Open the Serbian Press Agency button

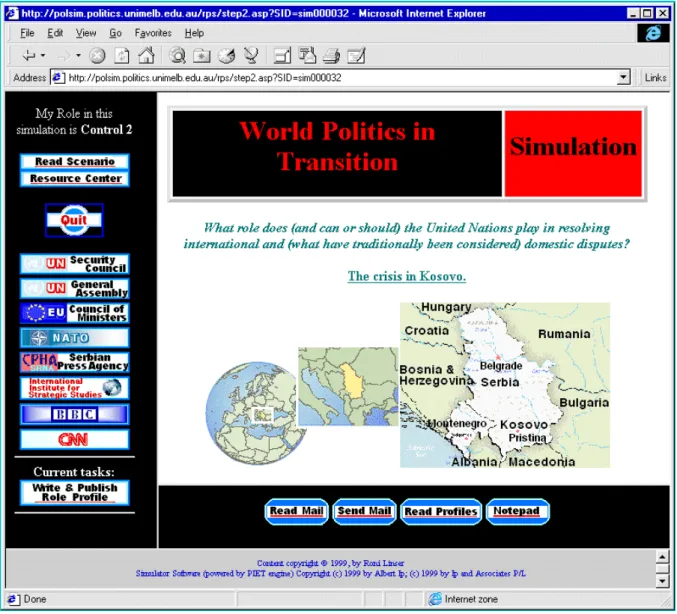[75, 362]
